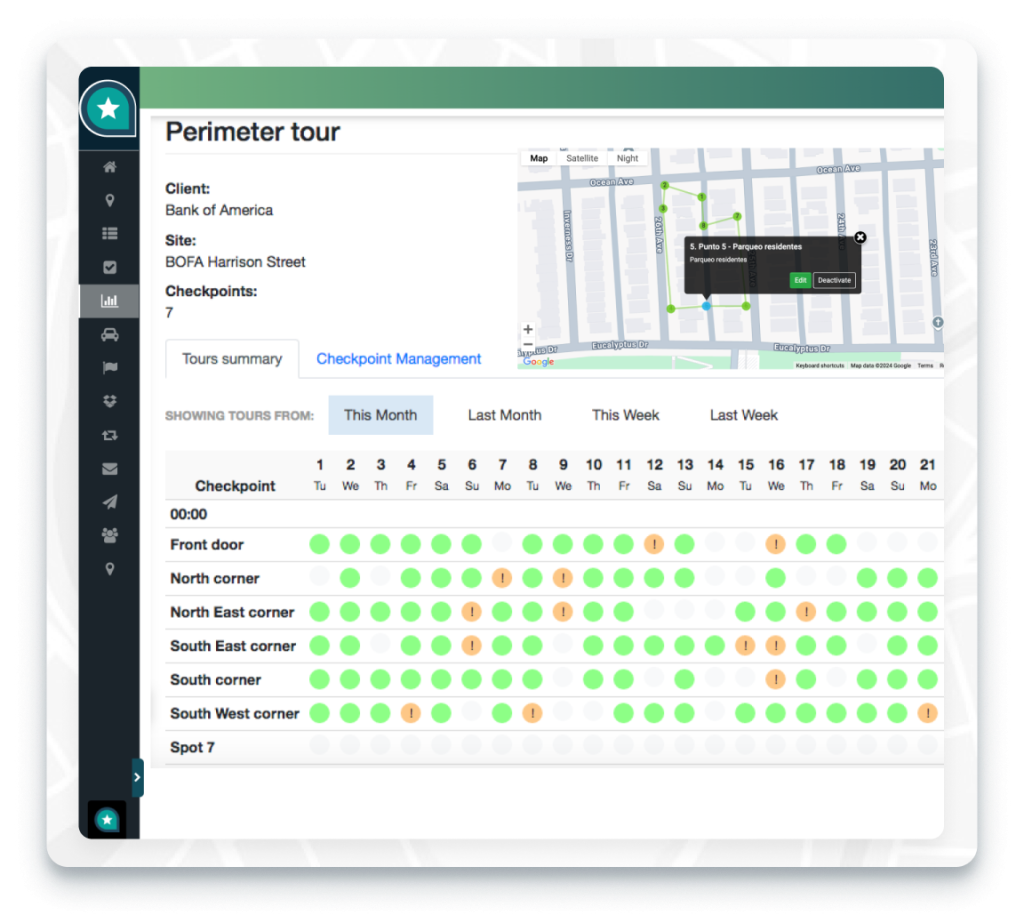Show tours from Last Month
The image size is (1024, 923).
504,415
